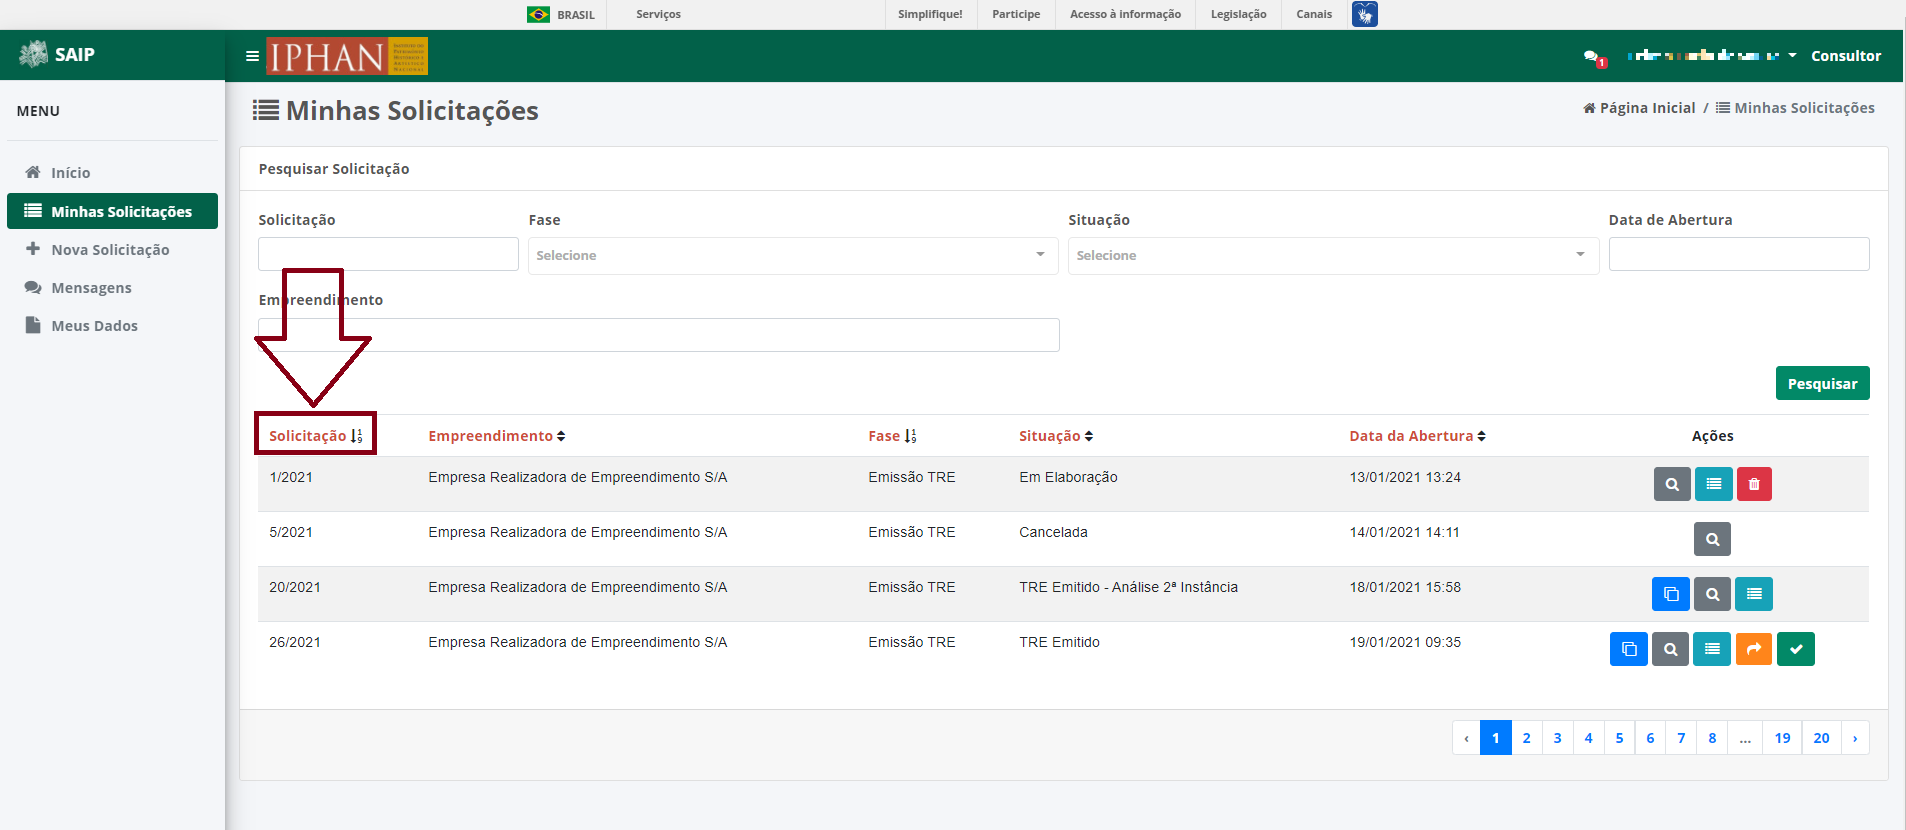Expand the Situação Selecione dropdown
This screenshot has width=1906, height=830.
pyautogui.click(x=1333, y=255)
